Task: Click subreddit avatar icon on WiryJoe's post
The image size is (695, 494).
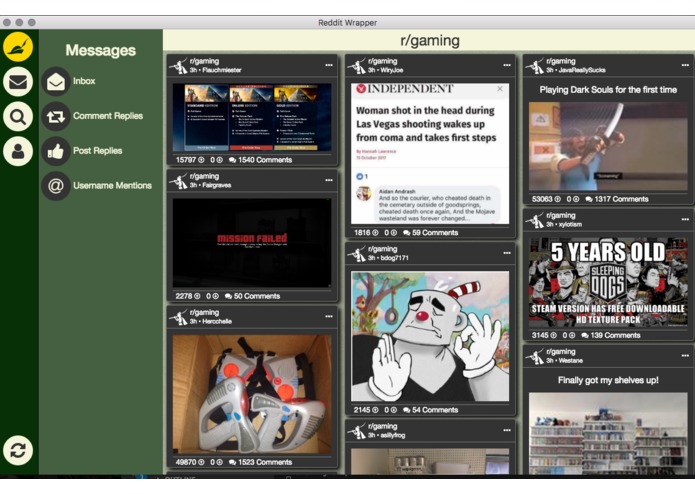Action: 357,66
